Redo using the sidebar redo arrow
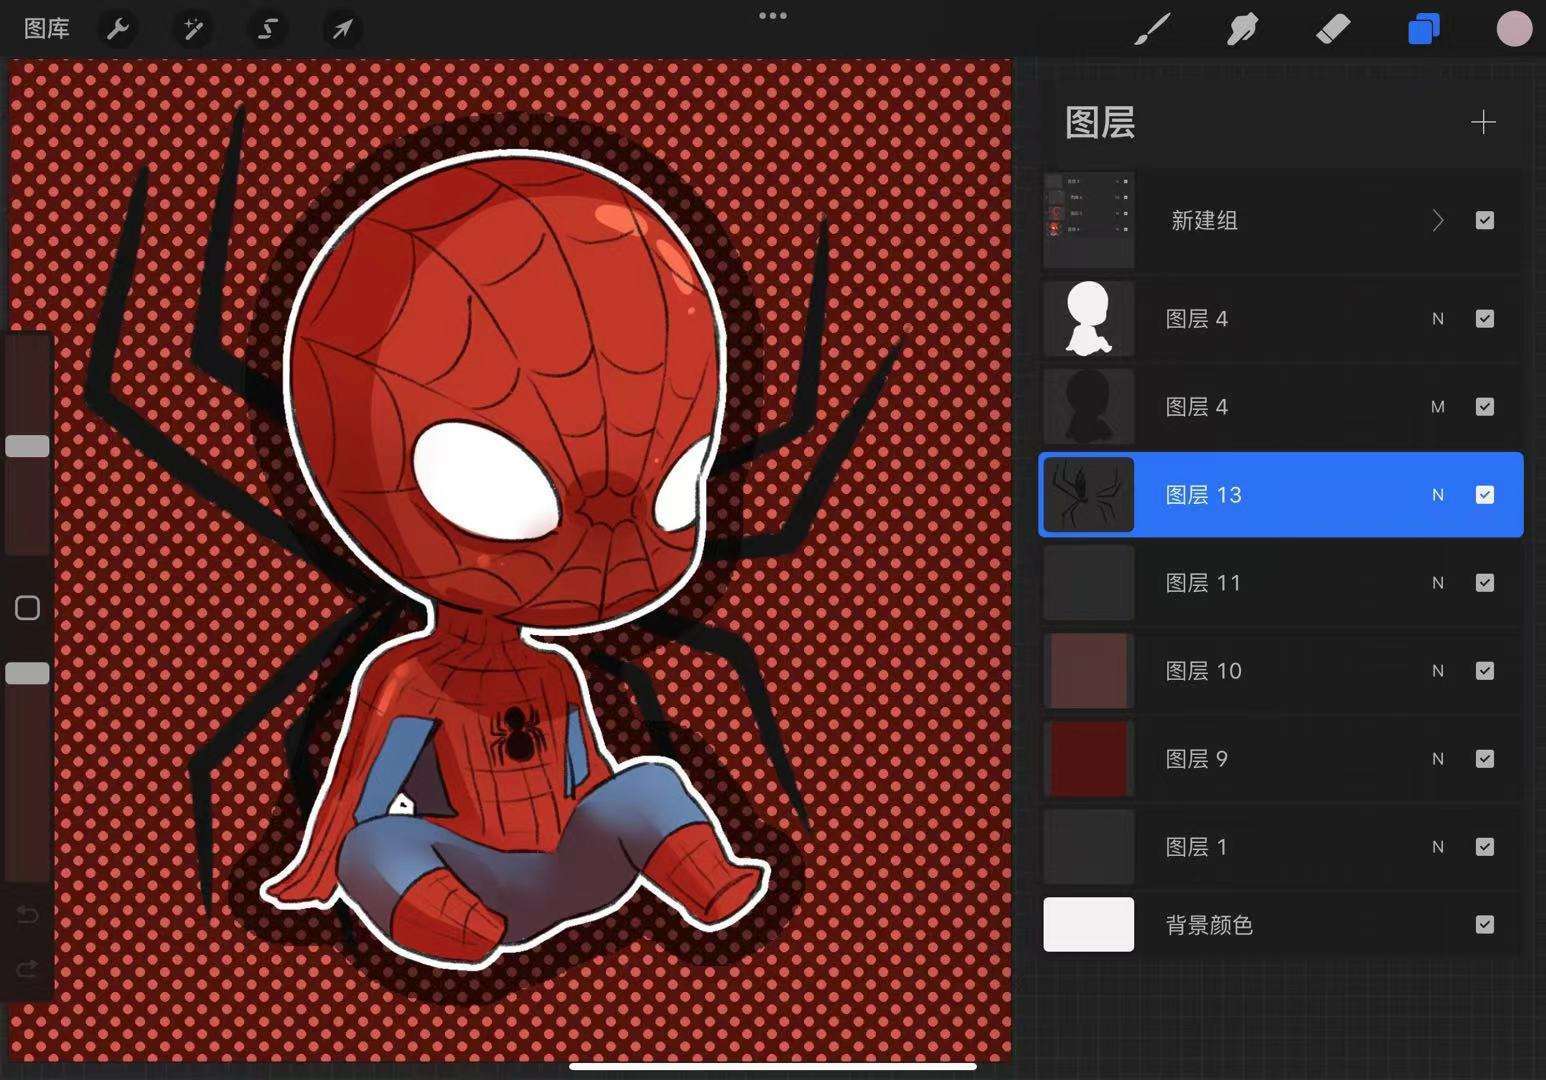The image size is (1546, 1080). click(27, 968)
